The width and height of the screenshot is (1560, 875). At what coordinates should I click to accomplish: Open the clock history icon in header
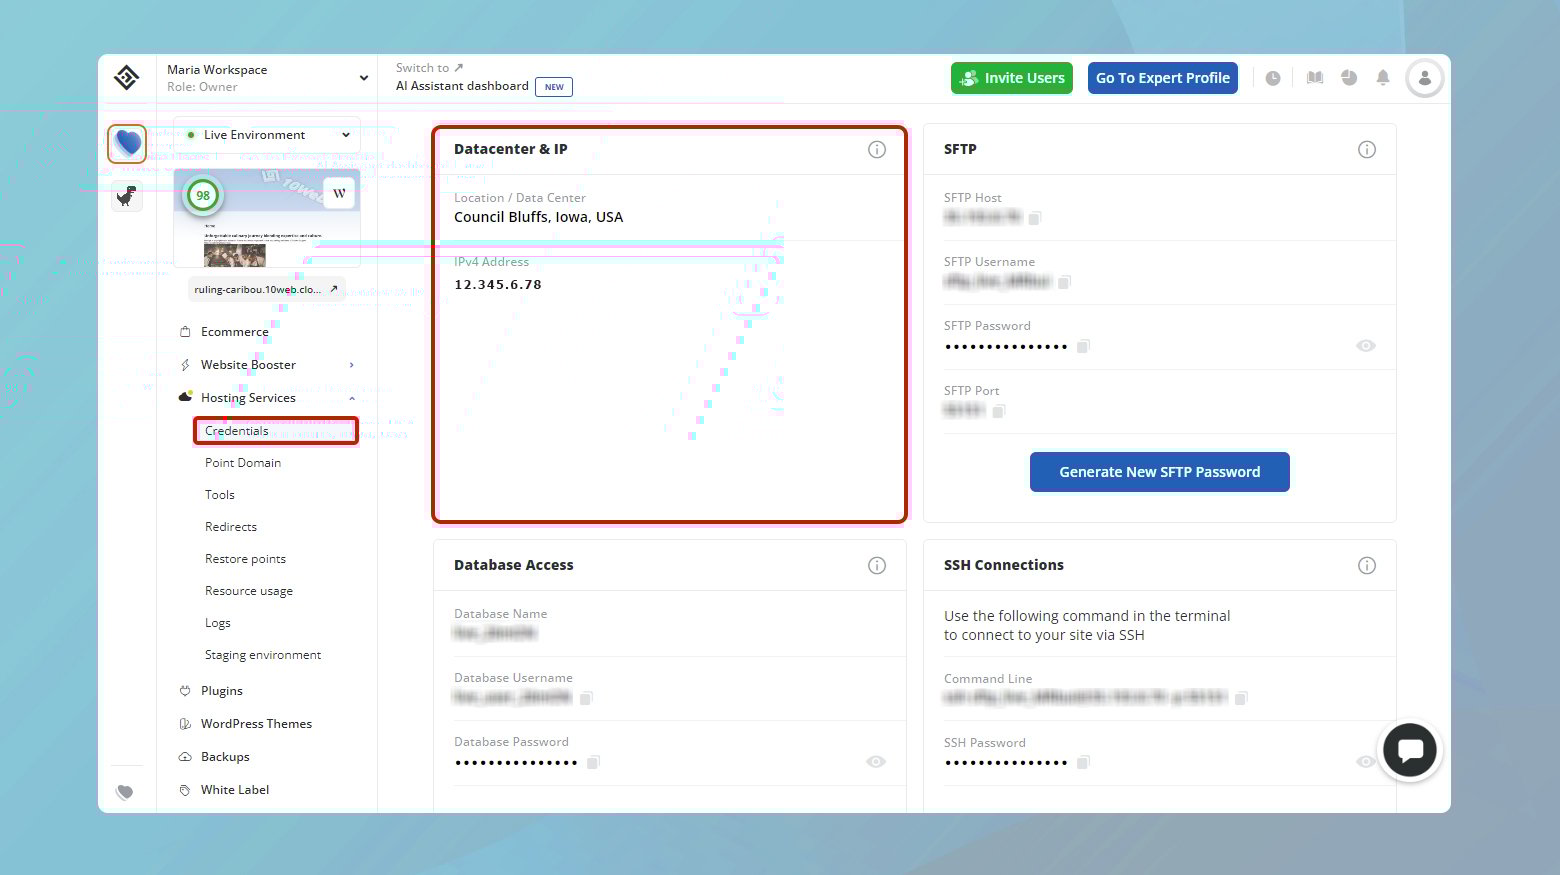(1273, 78)
